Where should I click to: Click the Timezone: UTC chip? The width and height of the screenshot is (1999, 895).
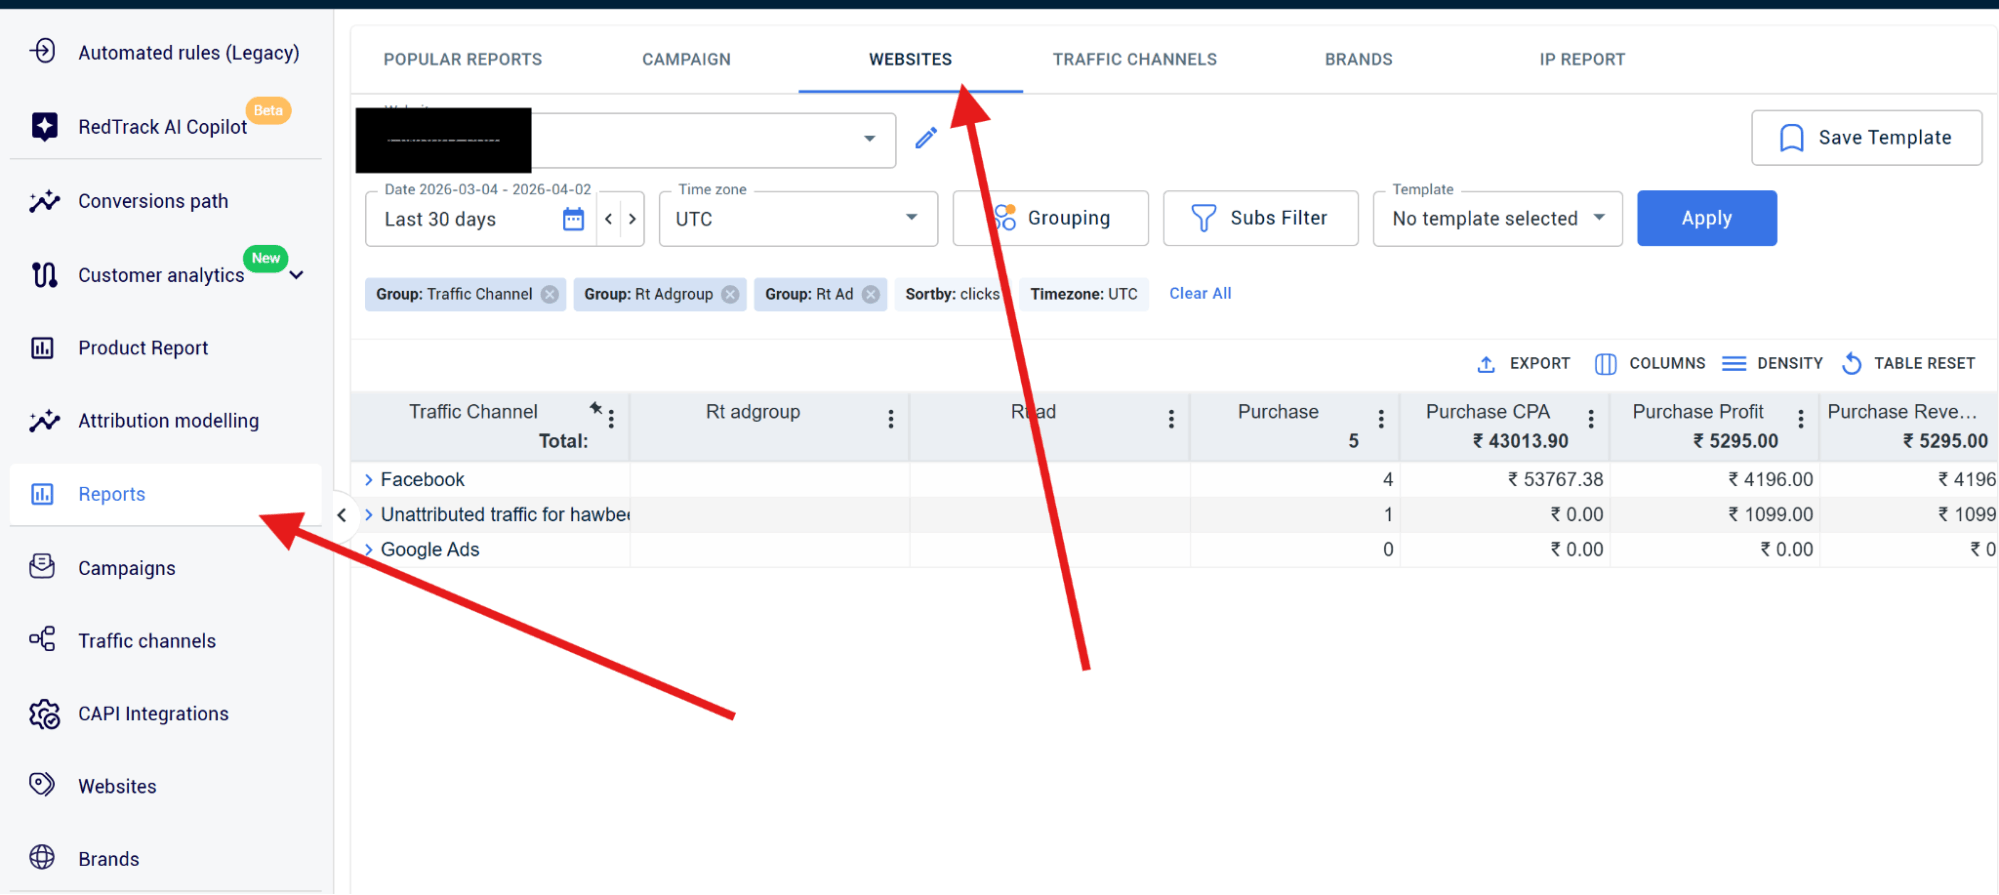click(1084, 294)
